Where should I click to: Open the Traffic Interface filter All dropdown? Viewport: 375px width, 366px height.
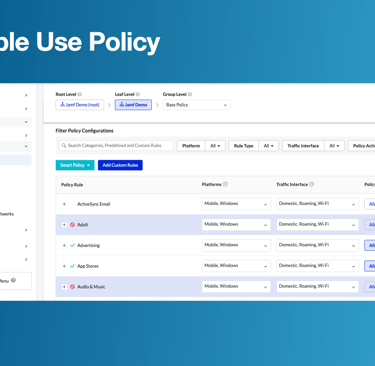[x=334, y=146]
